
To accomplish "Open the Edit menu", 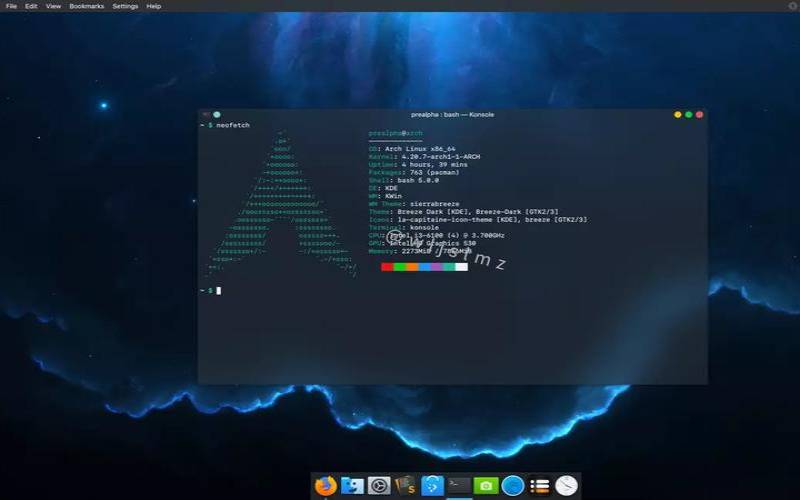I will click(x=31, y=6).
